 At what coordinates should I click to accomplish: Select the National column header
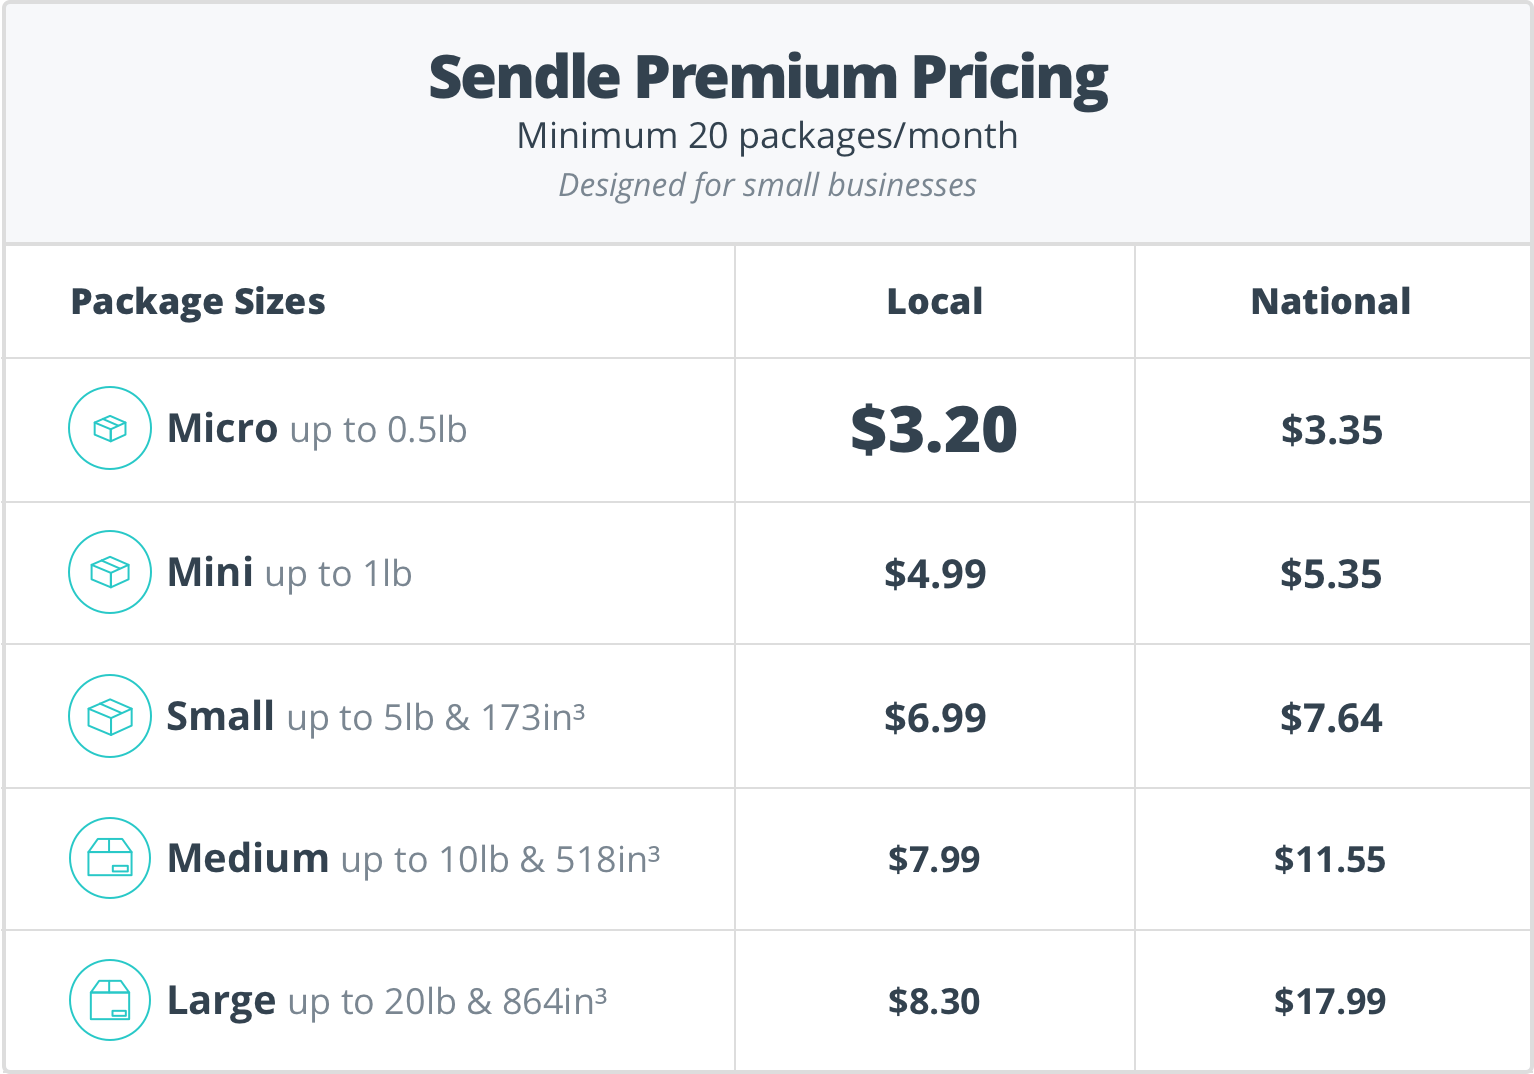pyautogui.click(x=1331, y=301)
